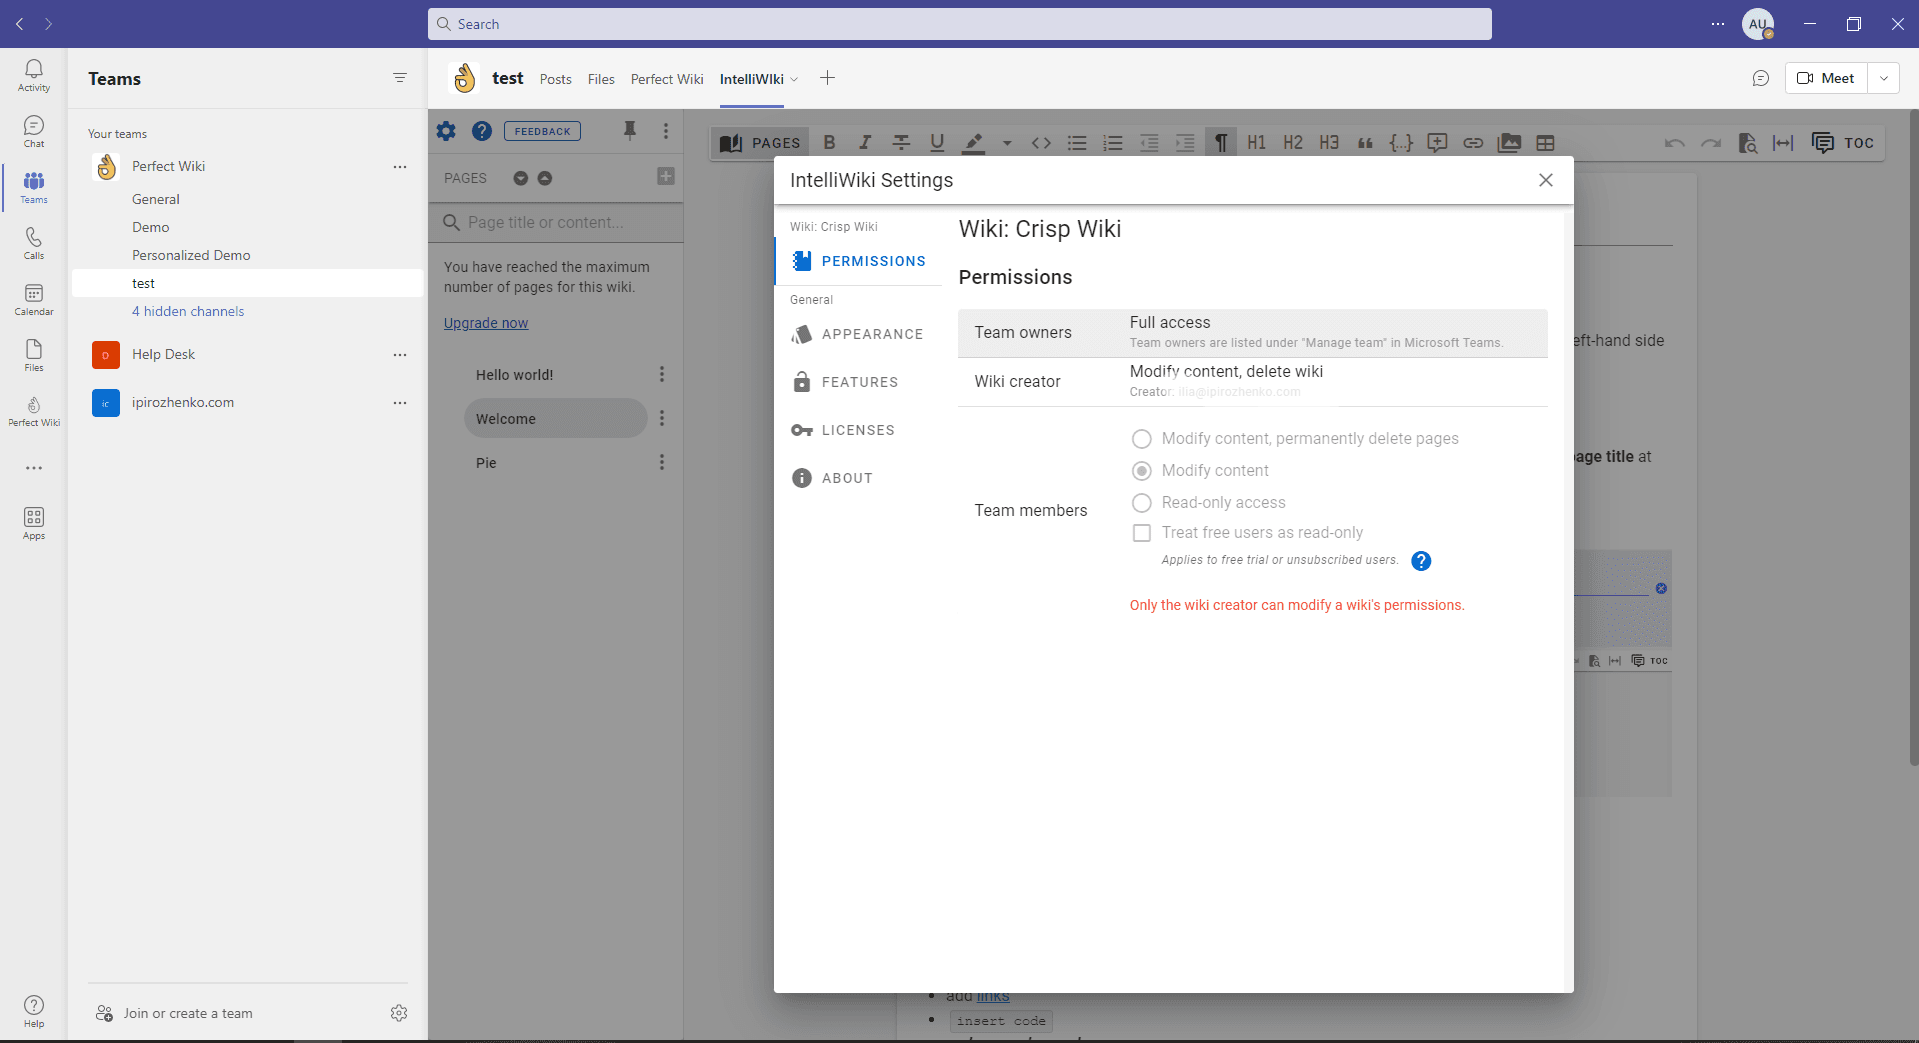The width and height of the screenshot is (1919, 1043).
Task: Show the '4 hidden channels' link
Action: [188, 311]
